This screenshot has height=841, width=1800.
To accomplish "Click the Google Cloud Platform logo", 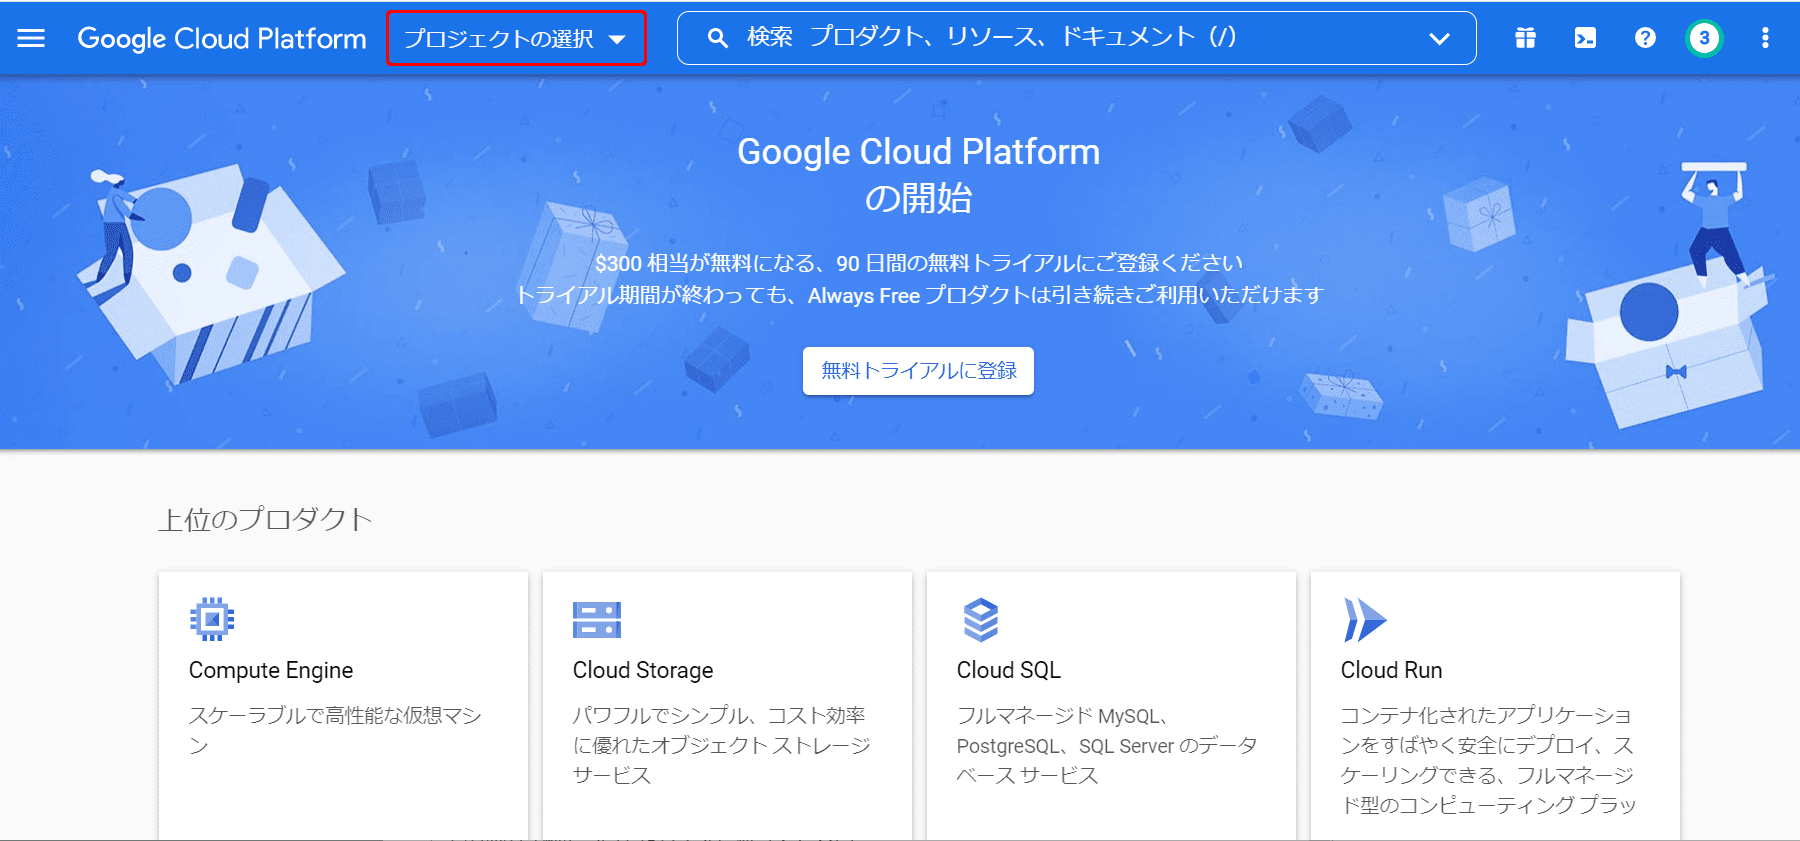I will pyautogui.click(x=222, y=38).
